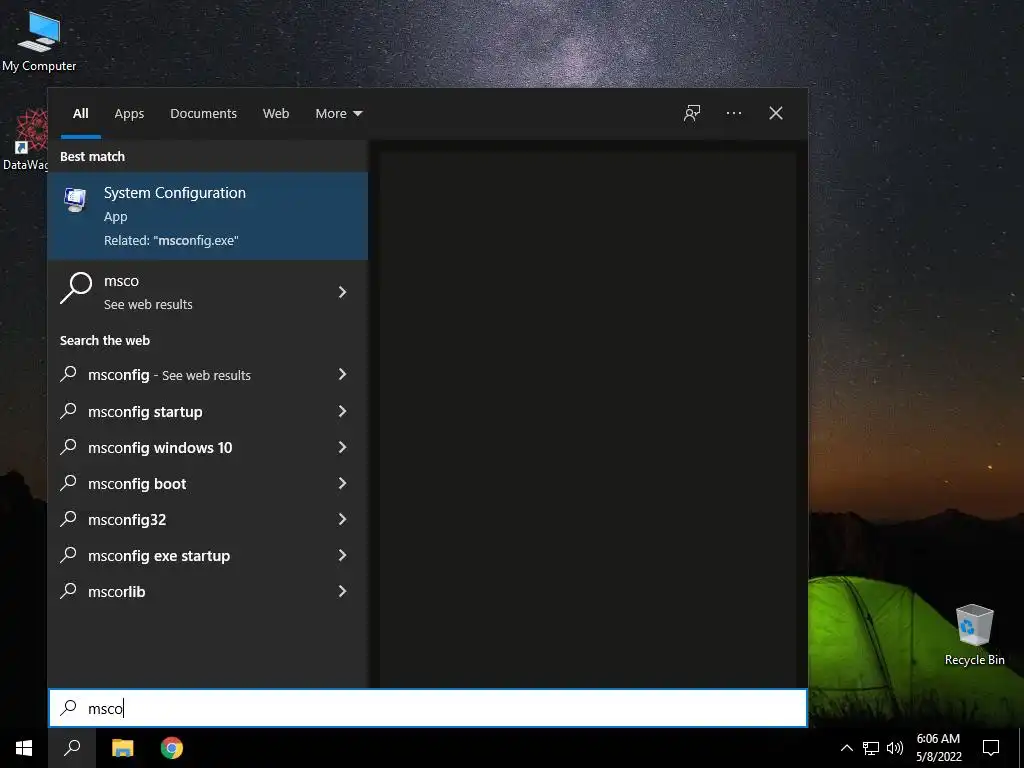Screen dimensions: 1024x768
Task: Open the network status tray icon
Action: pos(871,748)
